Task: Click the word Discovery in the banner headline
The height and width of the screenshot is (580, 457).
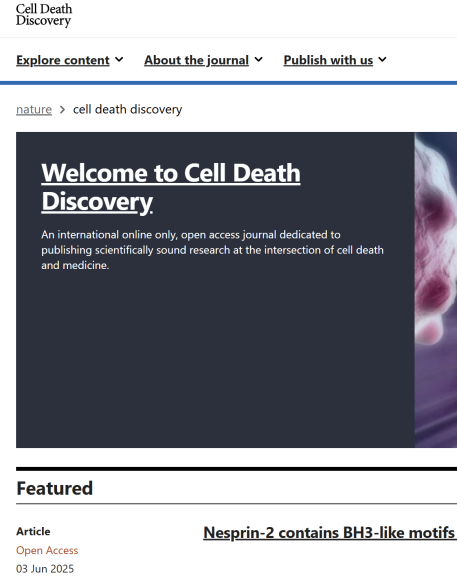Action: 97,202
